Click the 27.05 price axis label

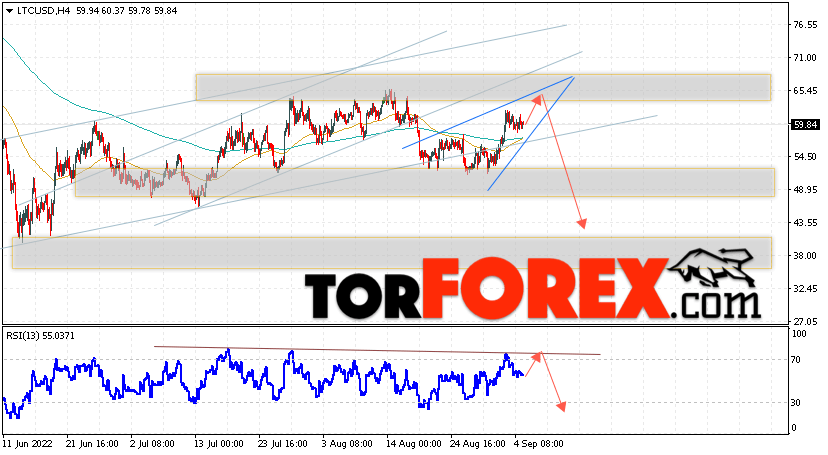[805, 321]
